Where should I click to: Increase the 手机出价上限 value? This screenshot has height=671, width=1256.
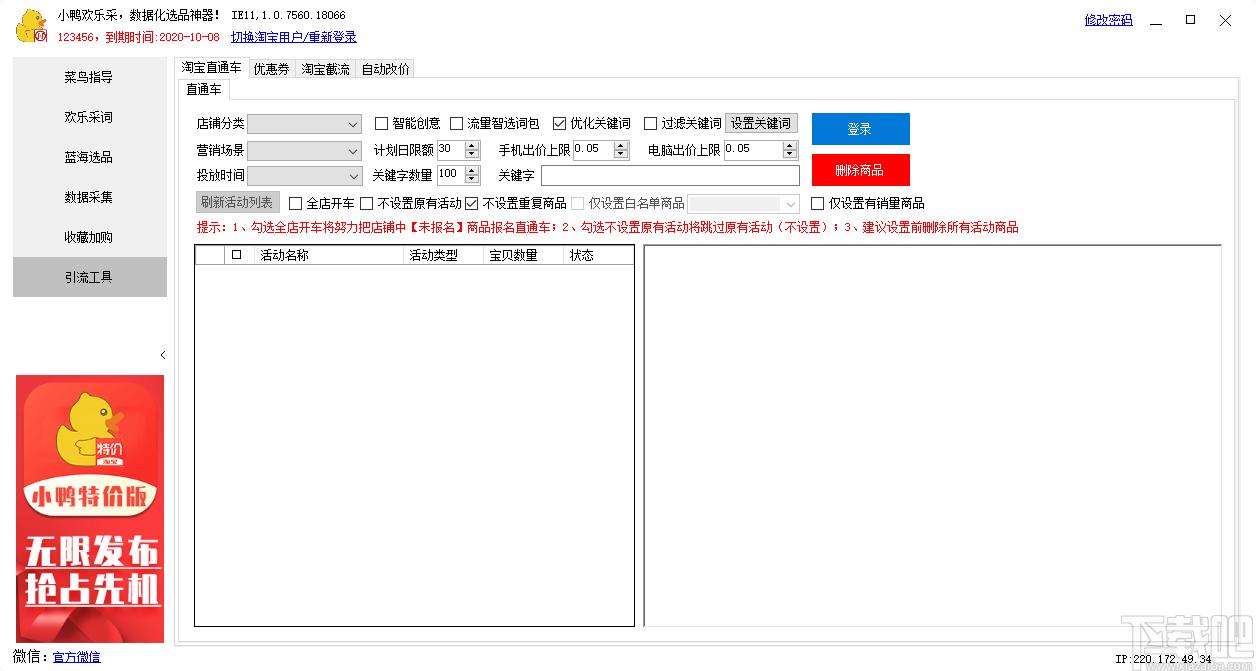click(x=621, y=145)
